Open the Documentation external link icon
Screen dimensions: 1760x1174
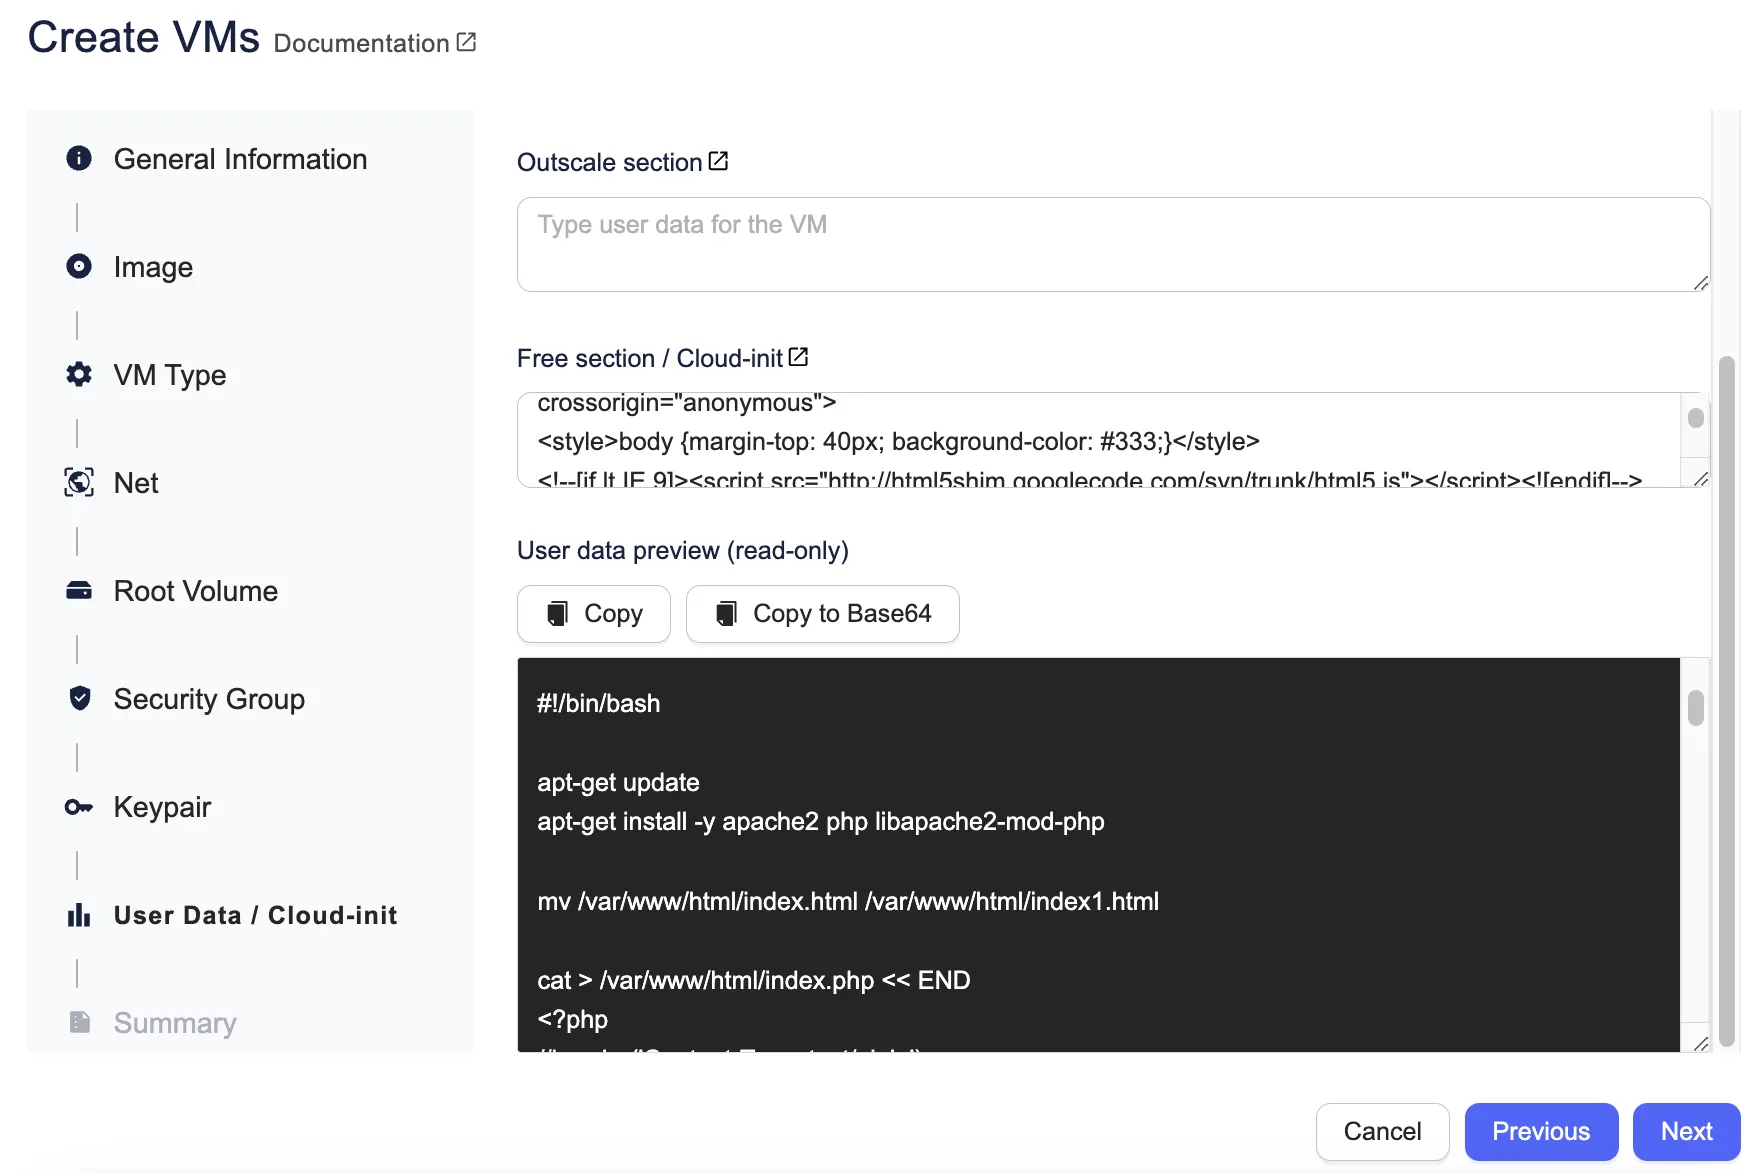pos(466,42)
